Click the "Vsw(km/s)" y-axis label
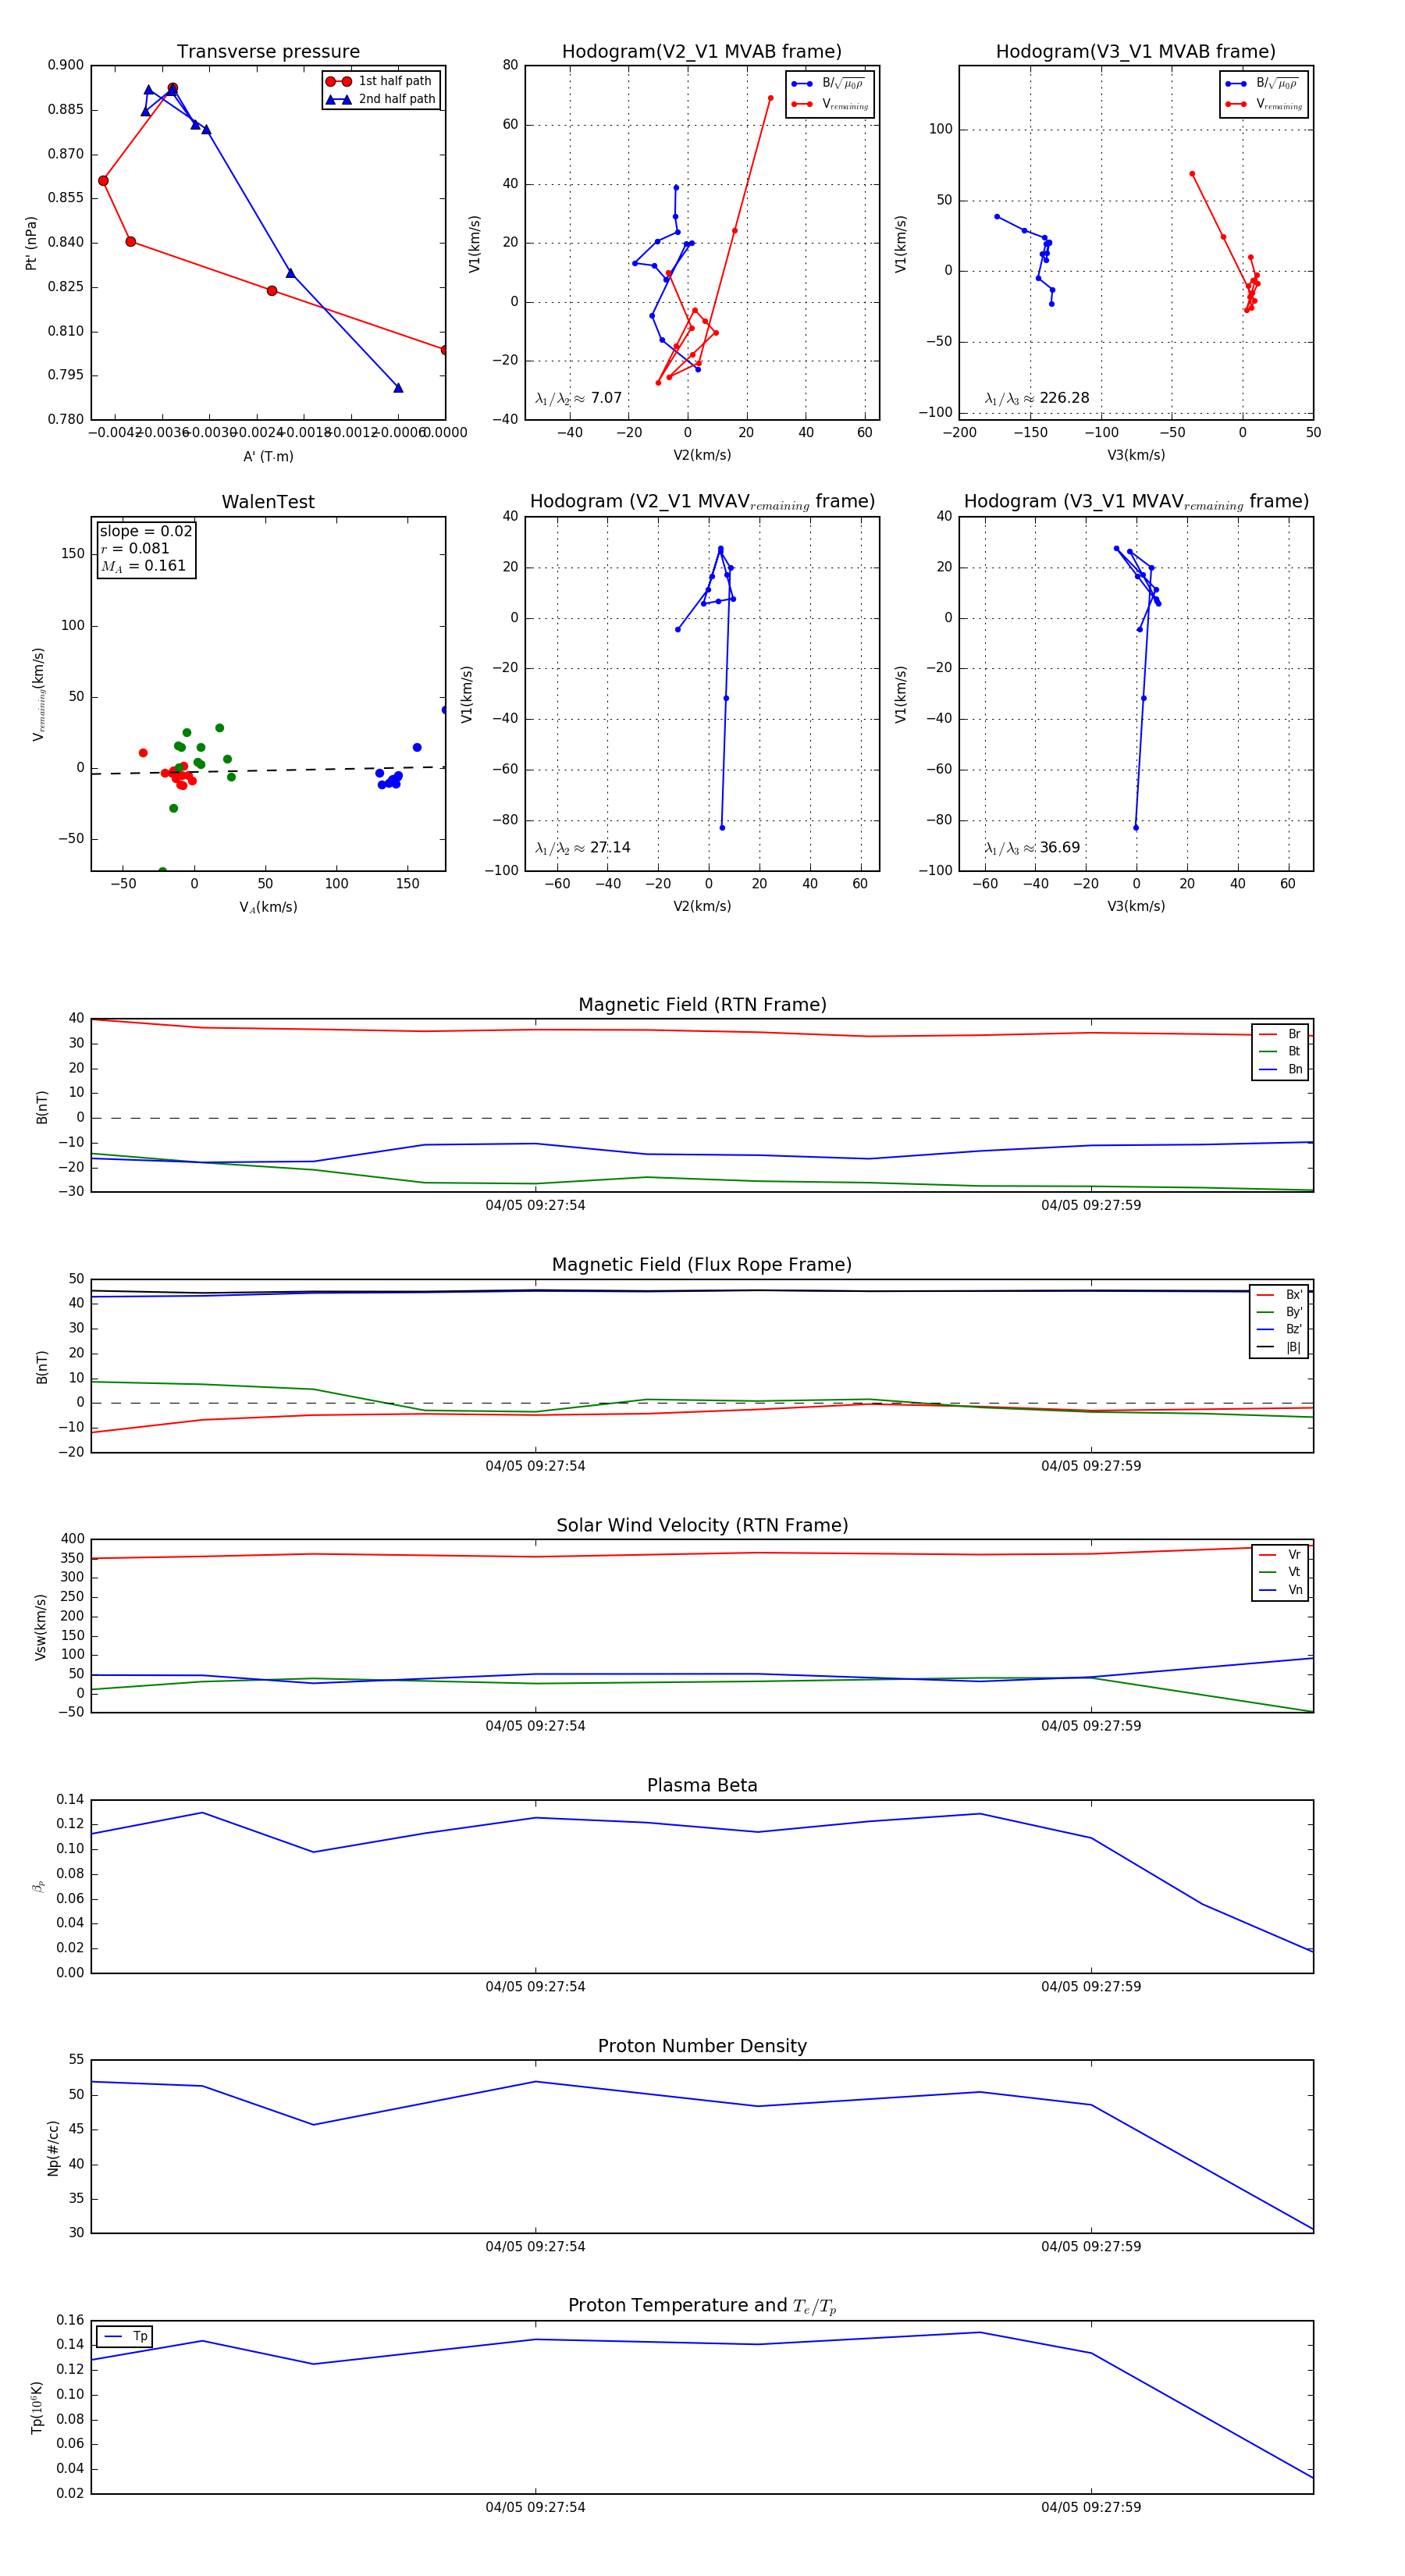This screenshot has width=1405, height=2576. coord(40,1627)
